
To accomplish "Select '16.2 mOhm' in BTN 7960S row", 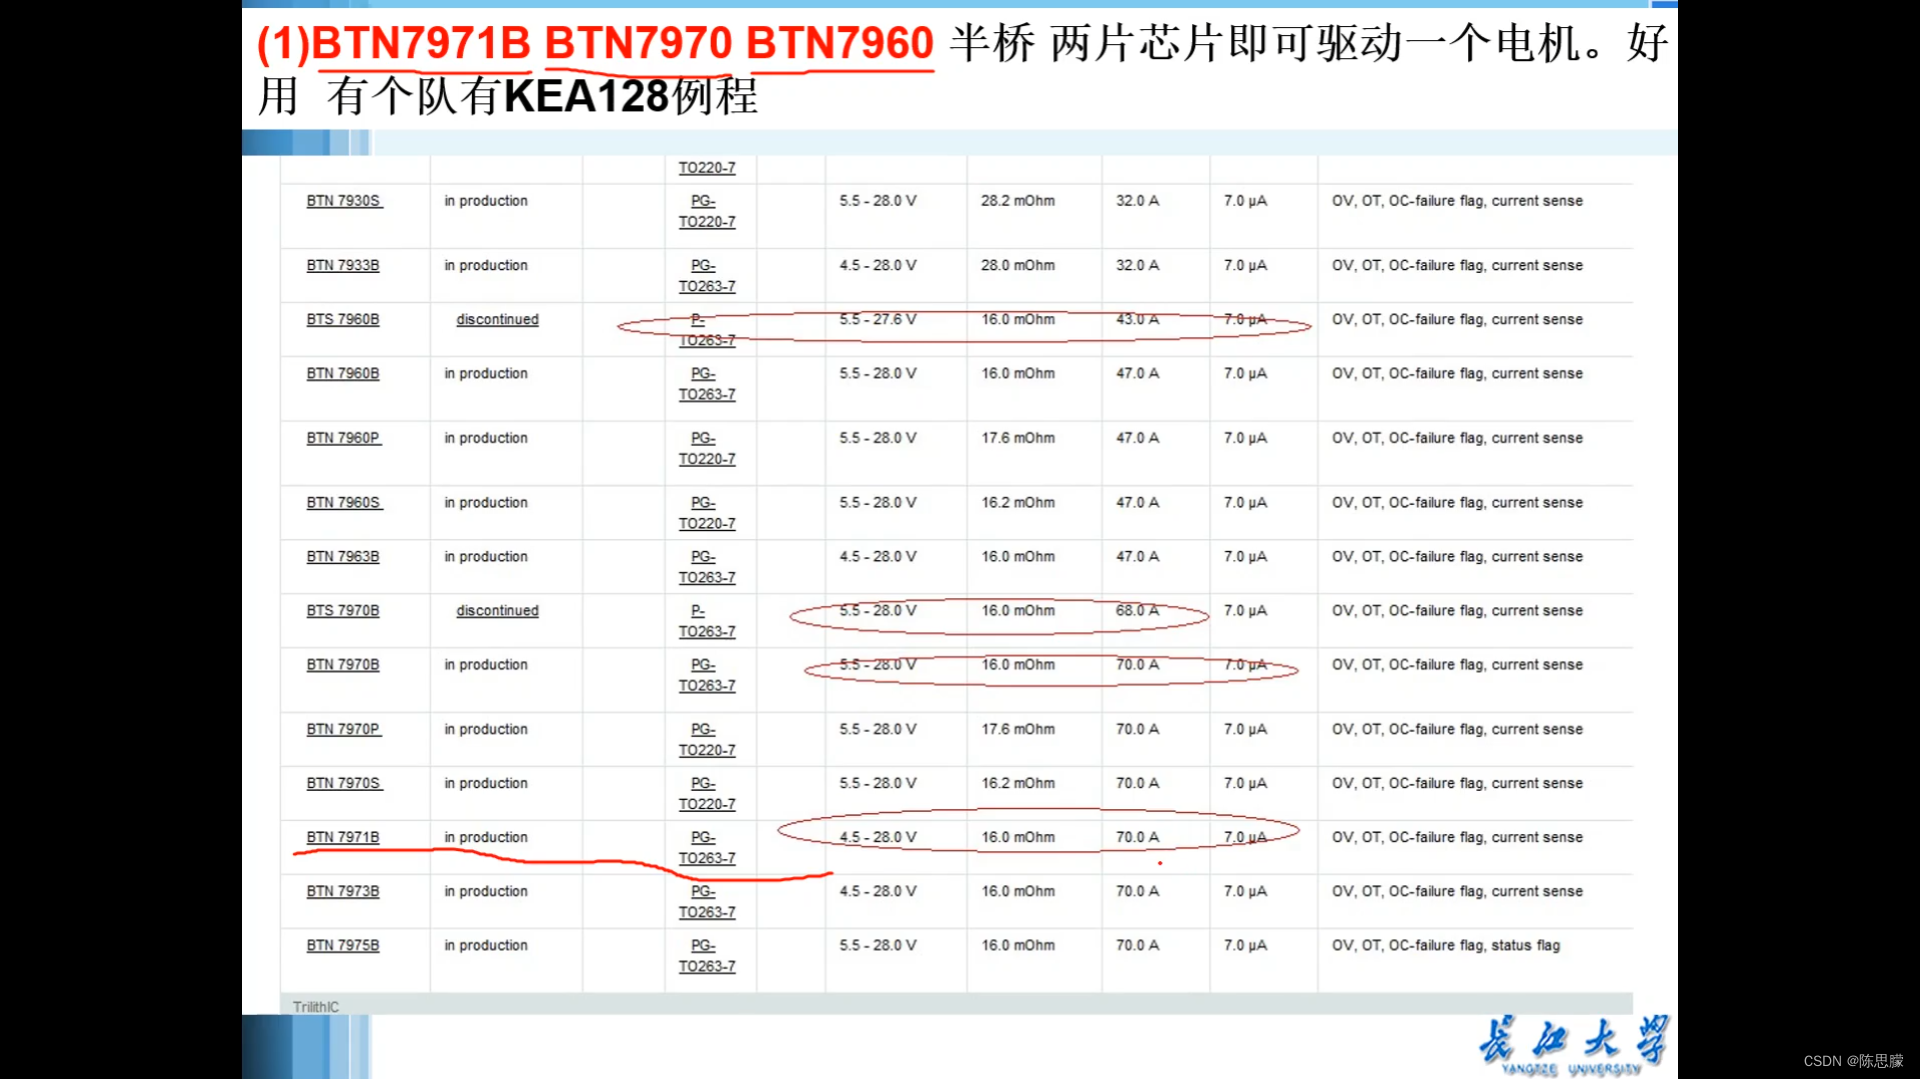I will pos(1018,502).
